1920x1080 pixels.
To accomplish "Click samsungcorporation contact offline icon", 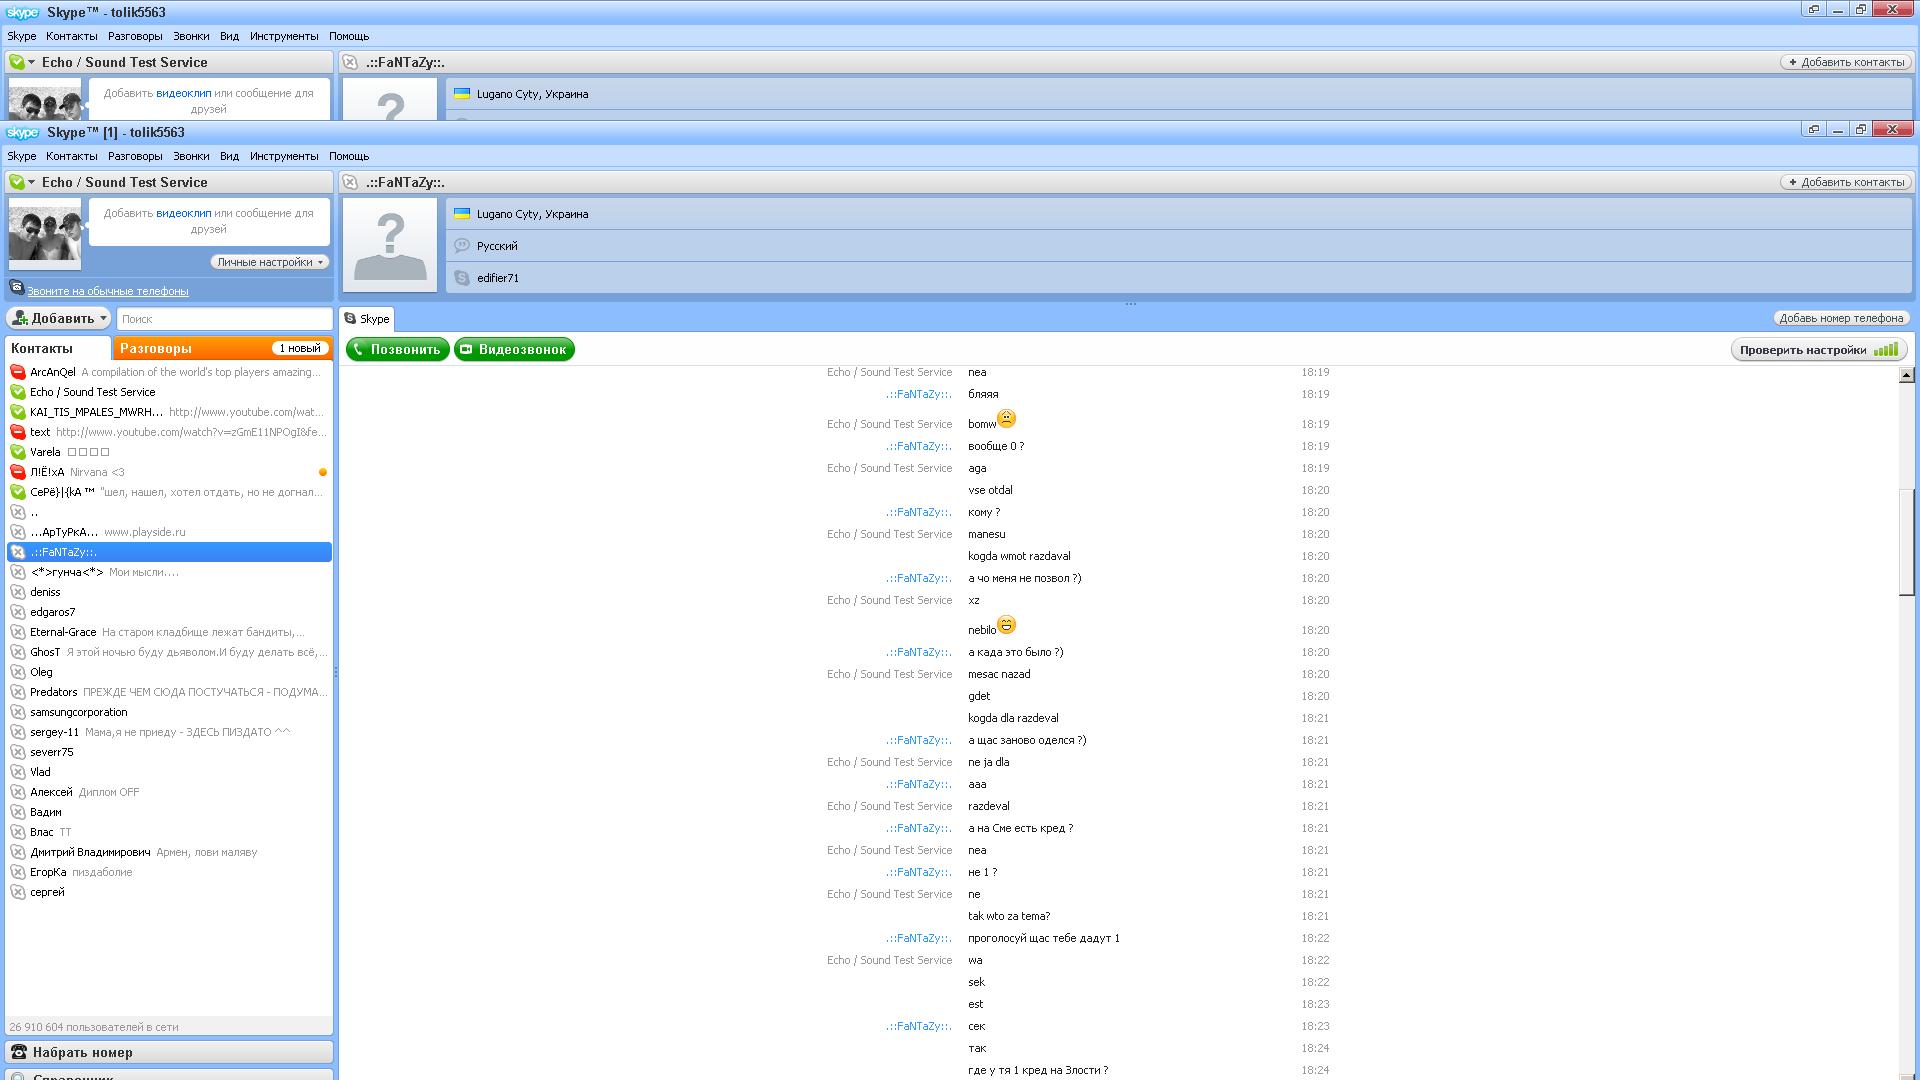I will [18, 712].
